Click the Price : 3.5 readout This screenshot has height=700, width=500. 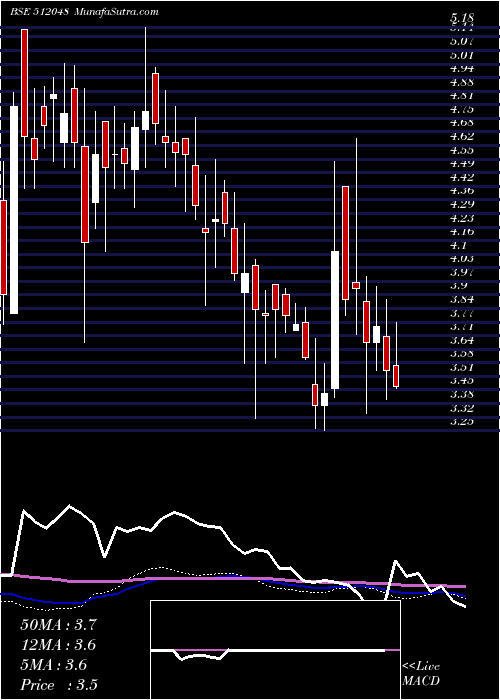[x=59, y=685]
